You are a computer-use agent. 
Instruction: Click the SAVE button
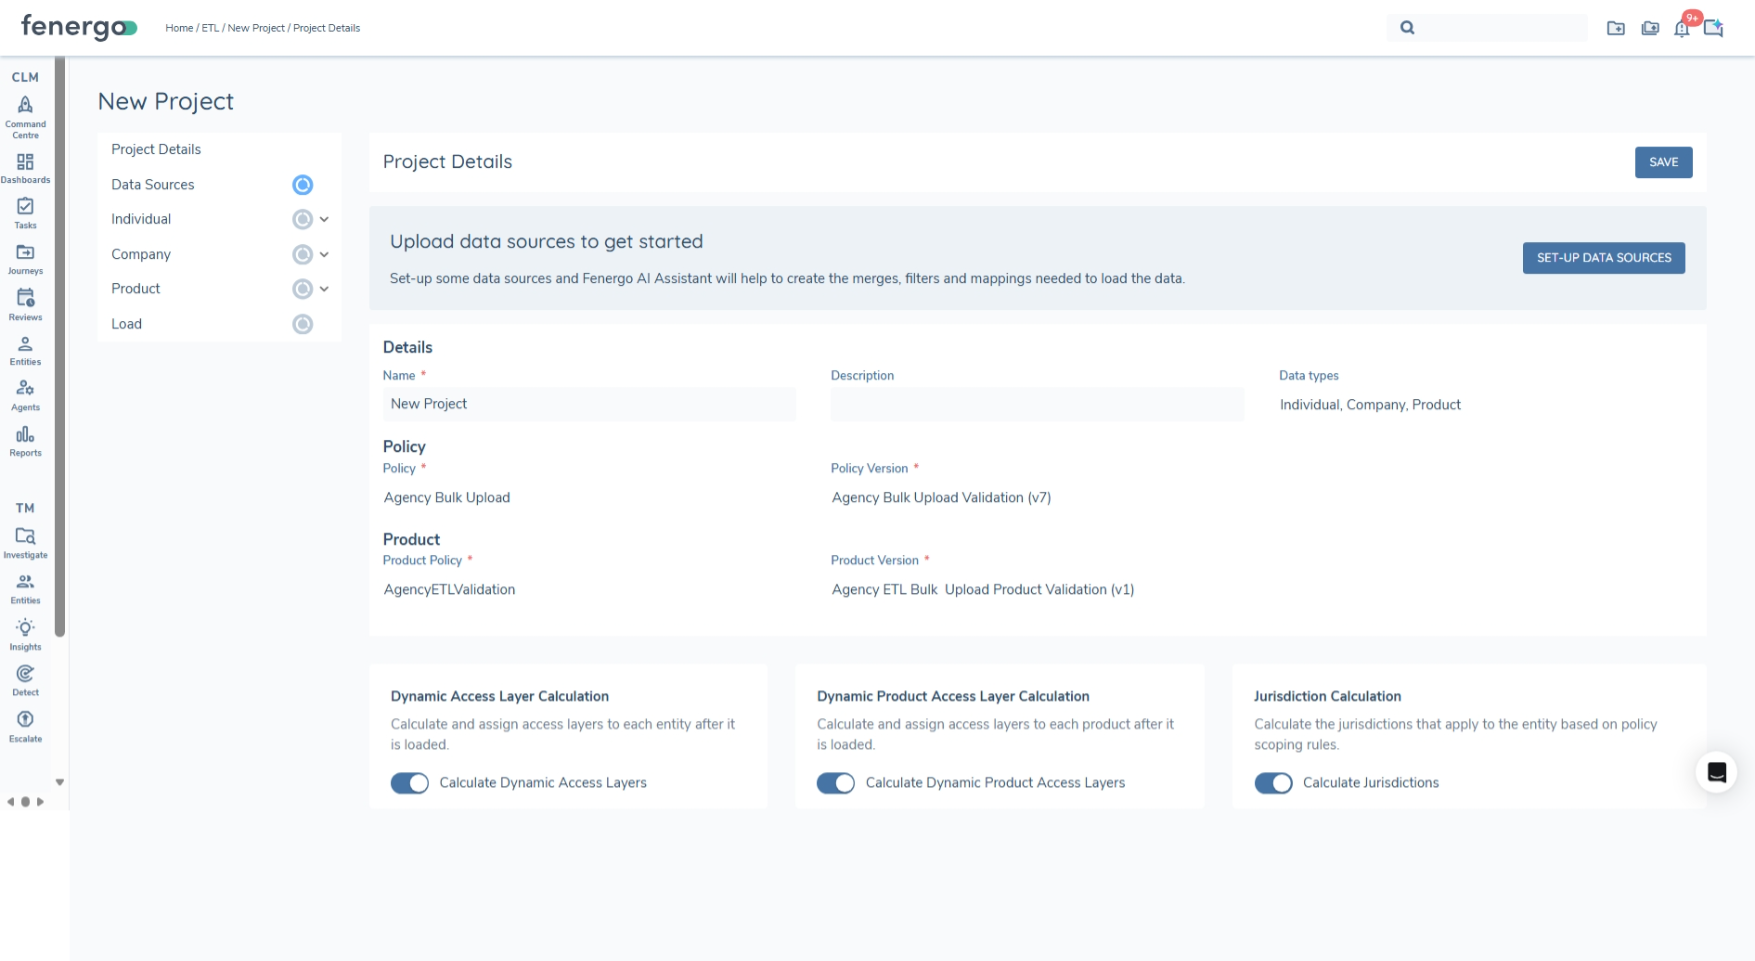(x=1663, y=162)
